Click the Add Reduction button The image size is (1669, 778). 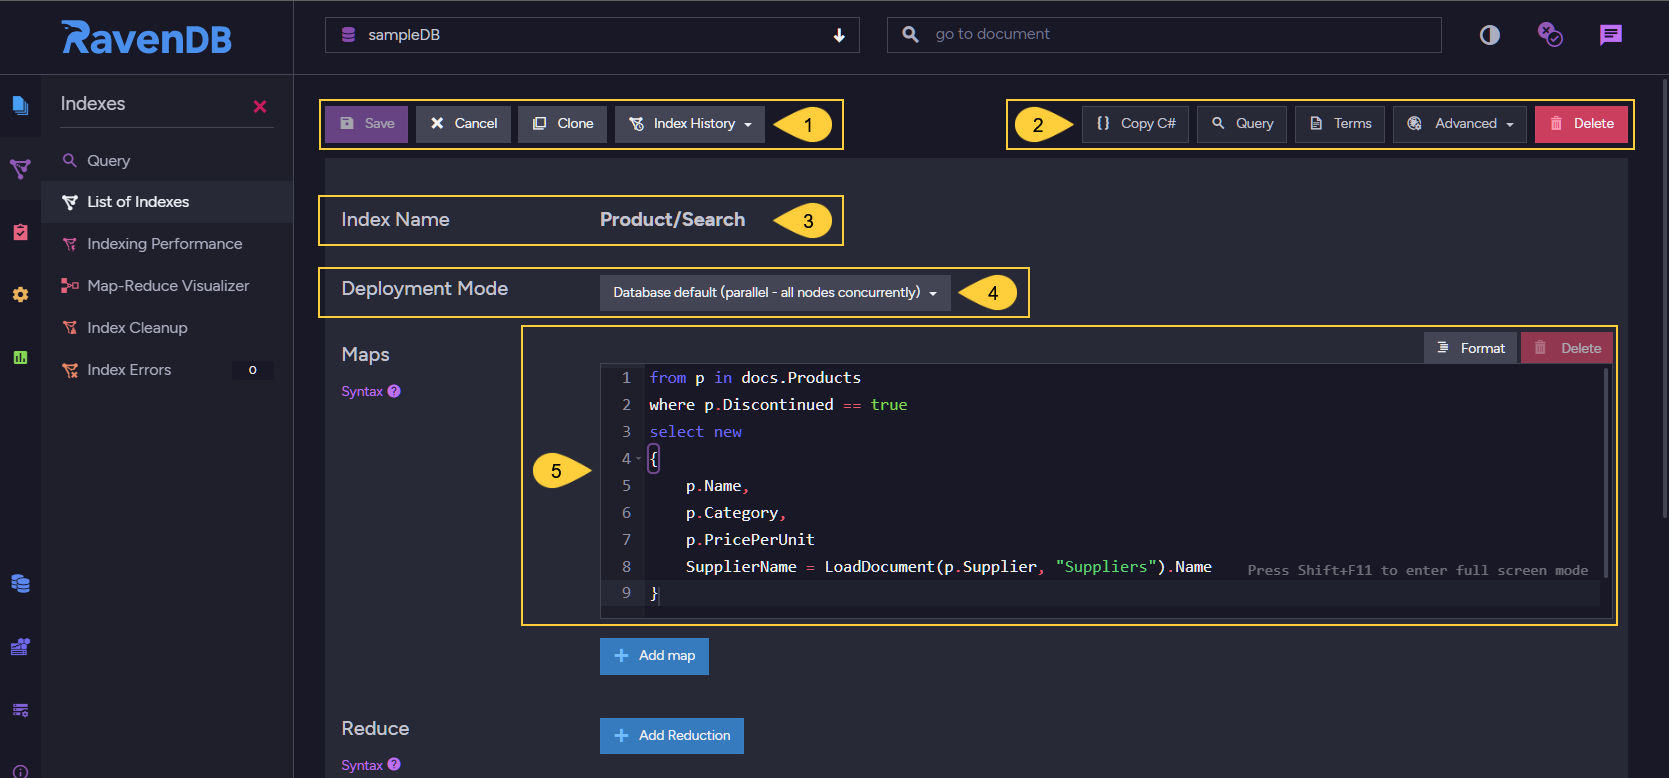(x=672, y=736)
